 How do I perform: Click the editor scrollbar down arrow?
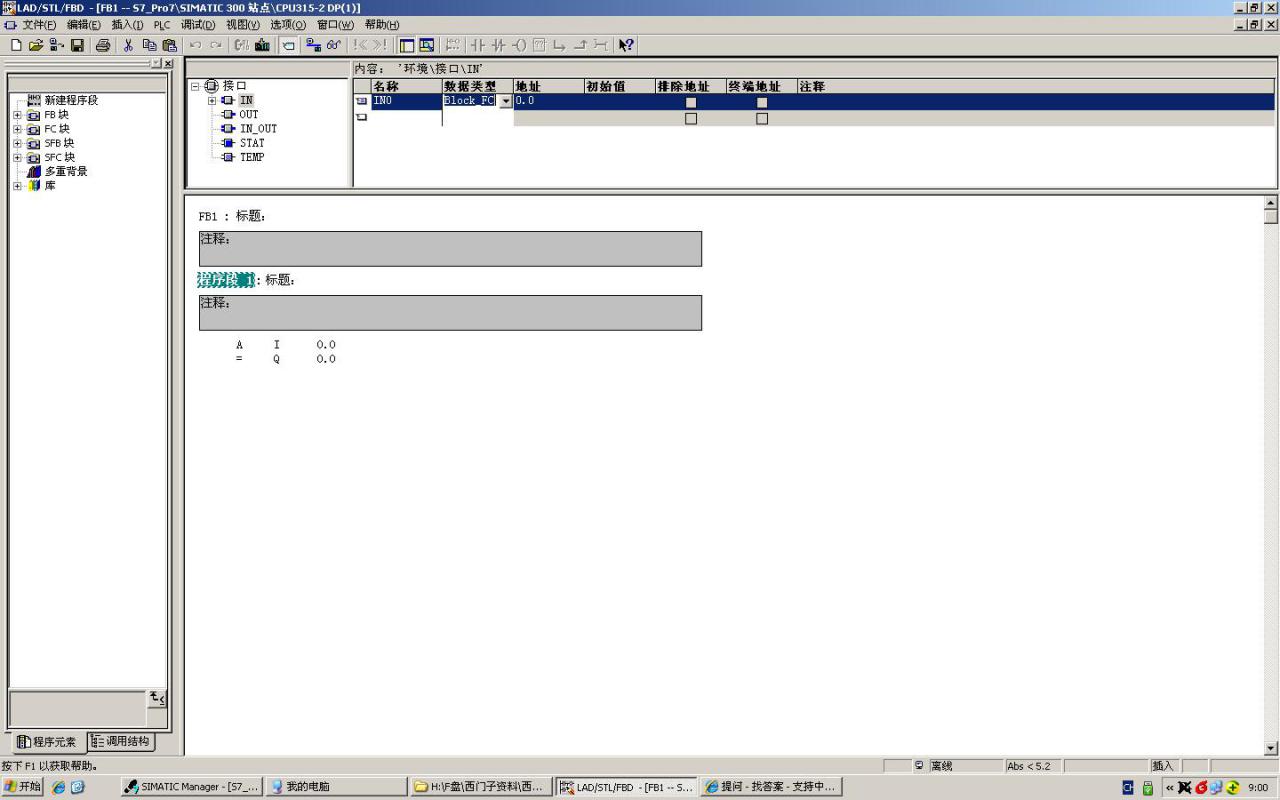(1271, 748)
